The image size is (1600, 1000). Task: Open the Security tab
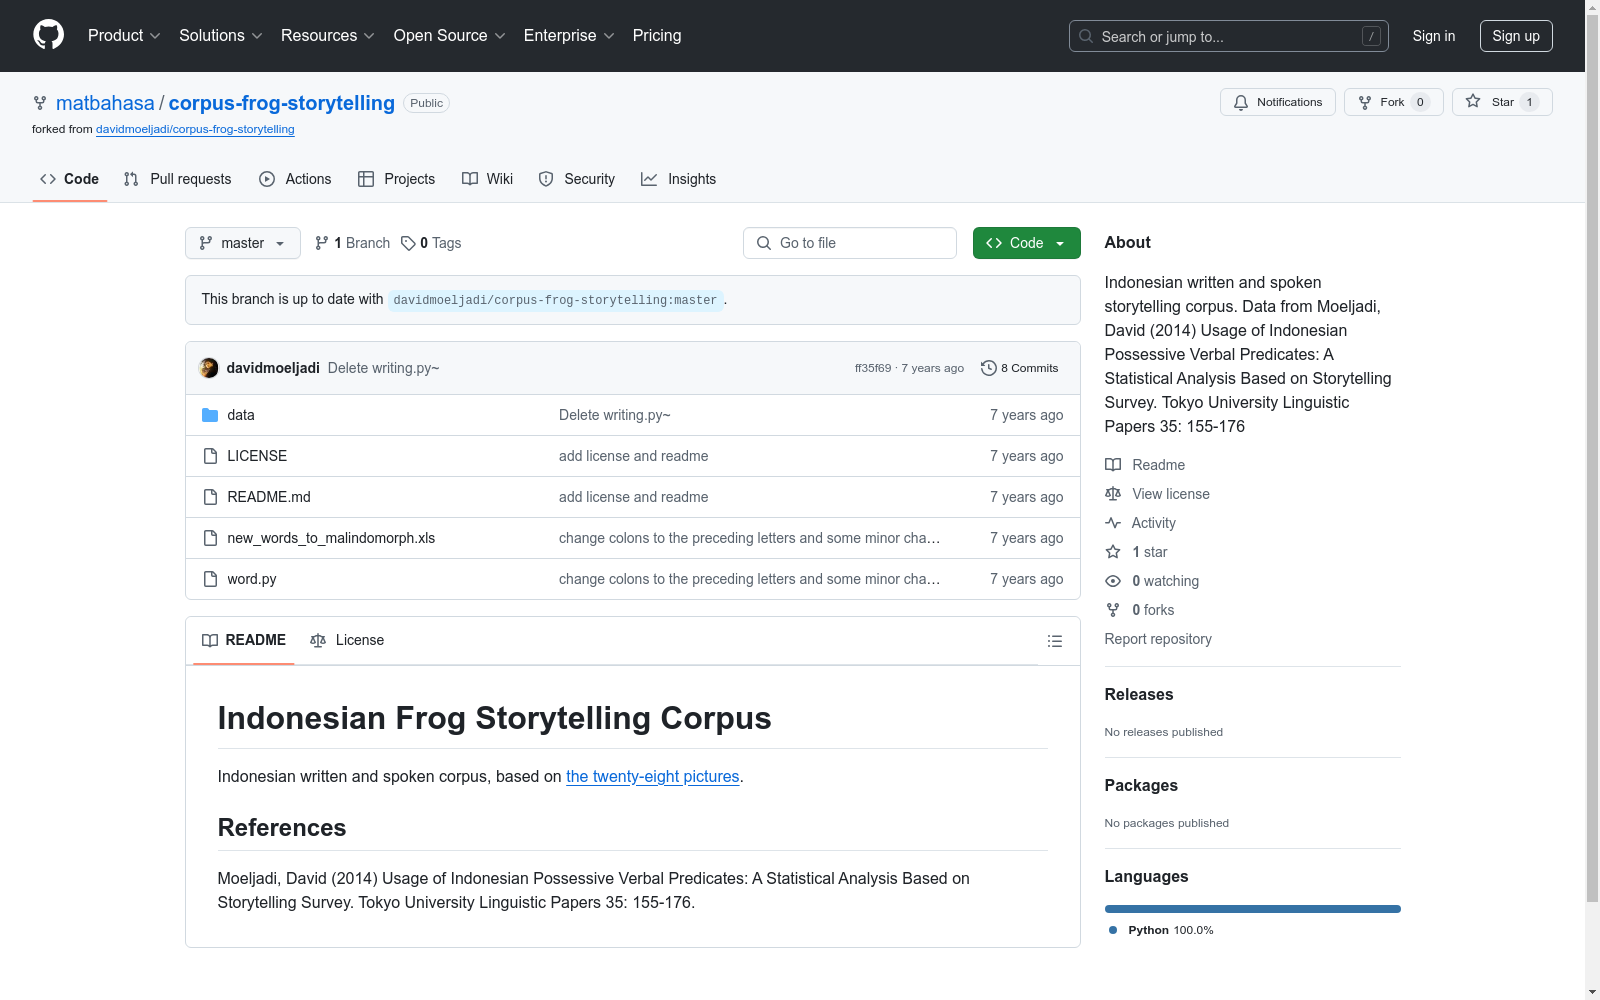tap(577, 179)
